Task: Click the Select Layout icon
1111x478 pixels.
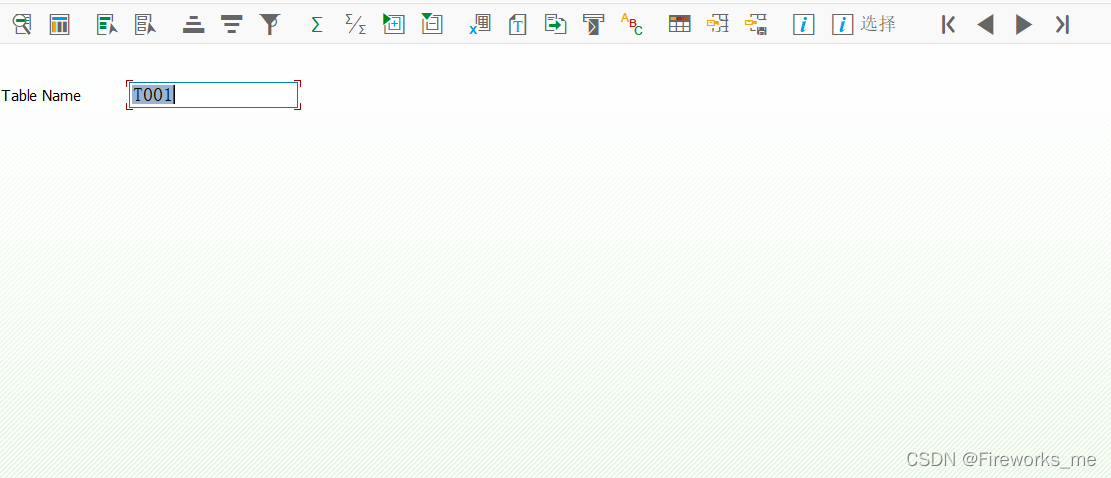Action: pos(718,25)
